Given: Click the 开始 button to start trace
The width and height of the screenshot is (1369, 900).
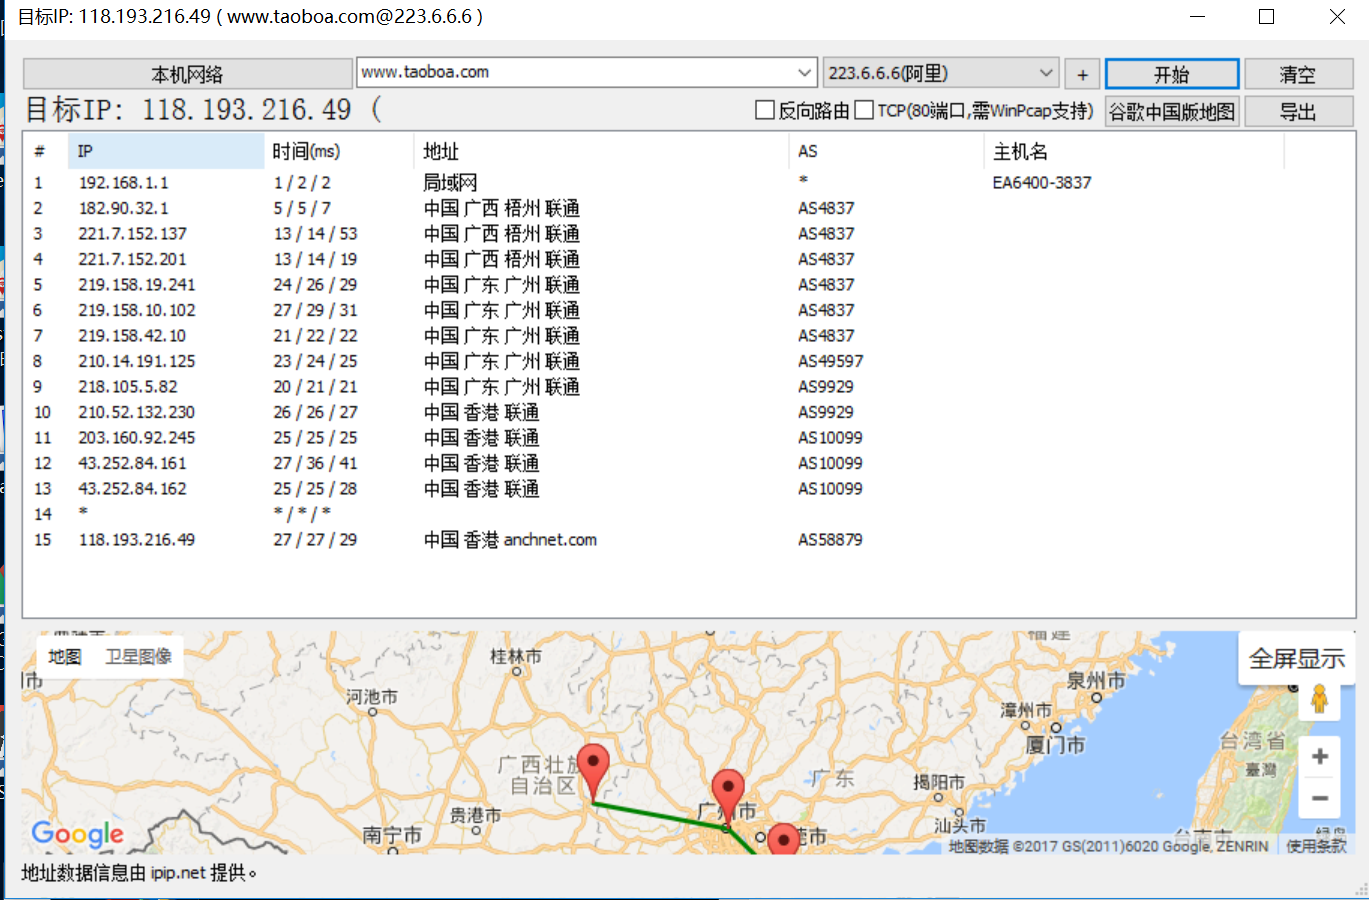Looking at the screenshot, I should pos(1171,74).
